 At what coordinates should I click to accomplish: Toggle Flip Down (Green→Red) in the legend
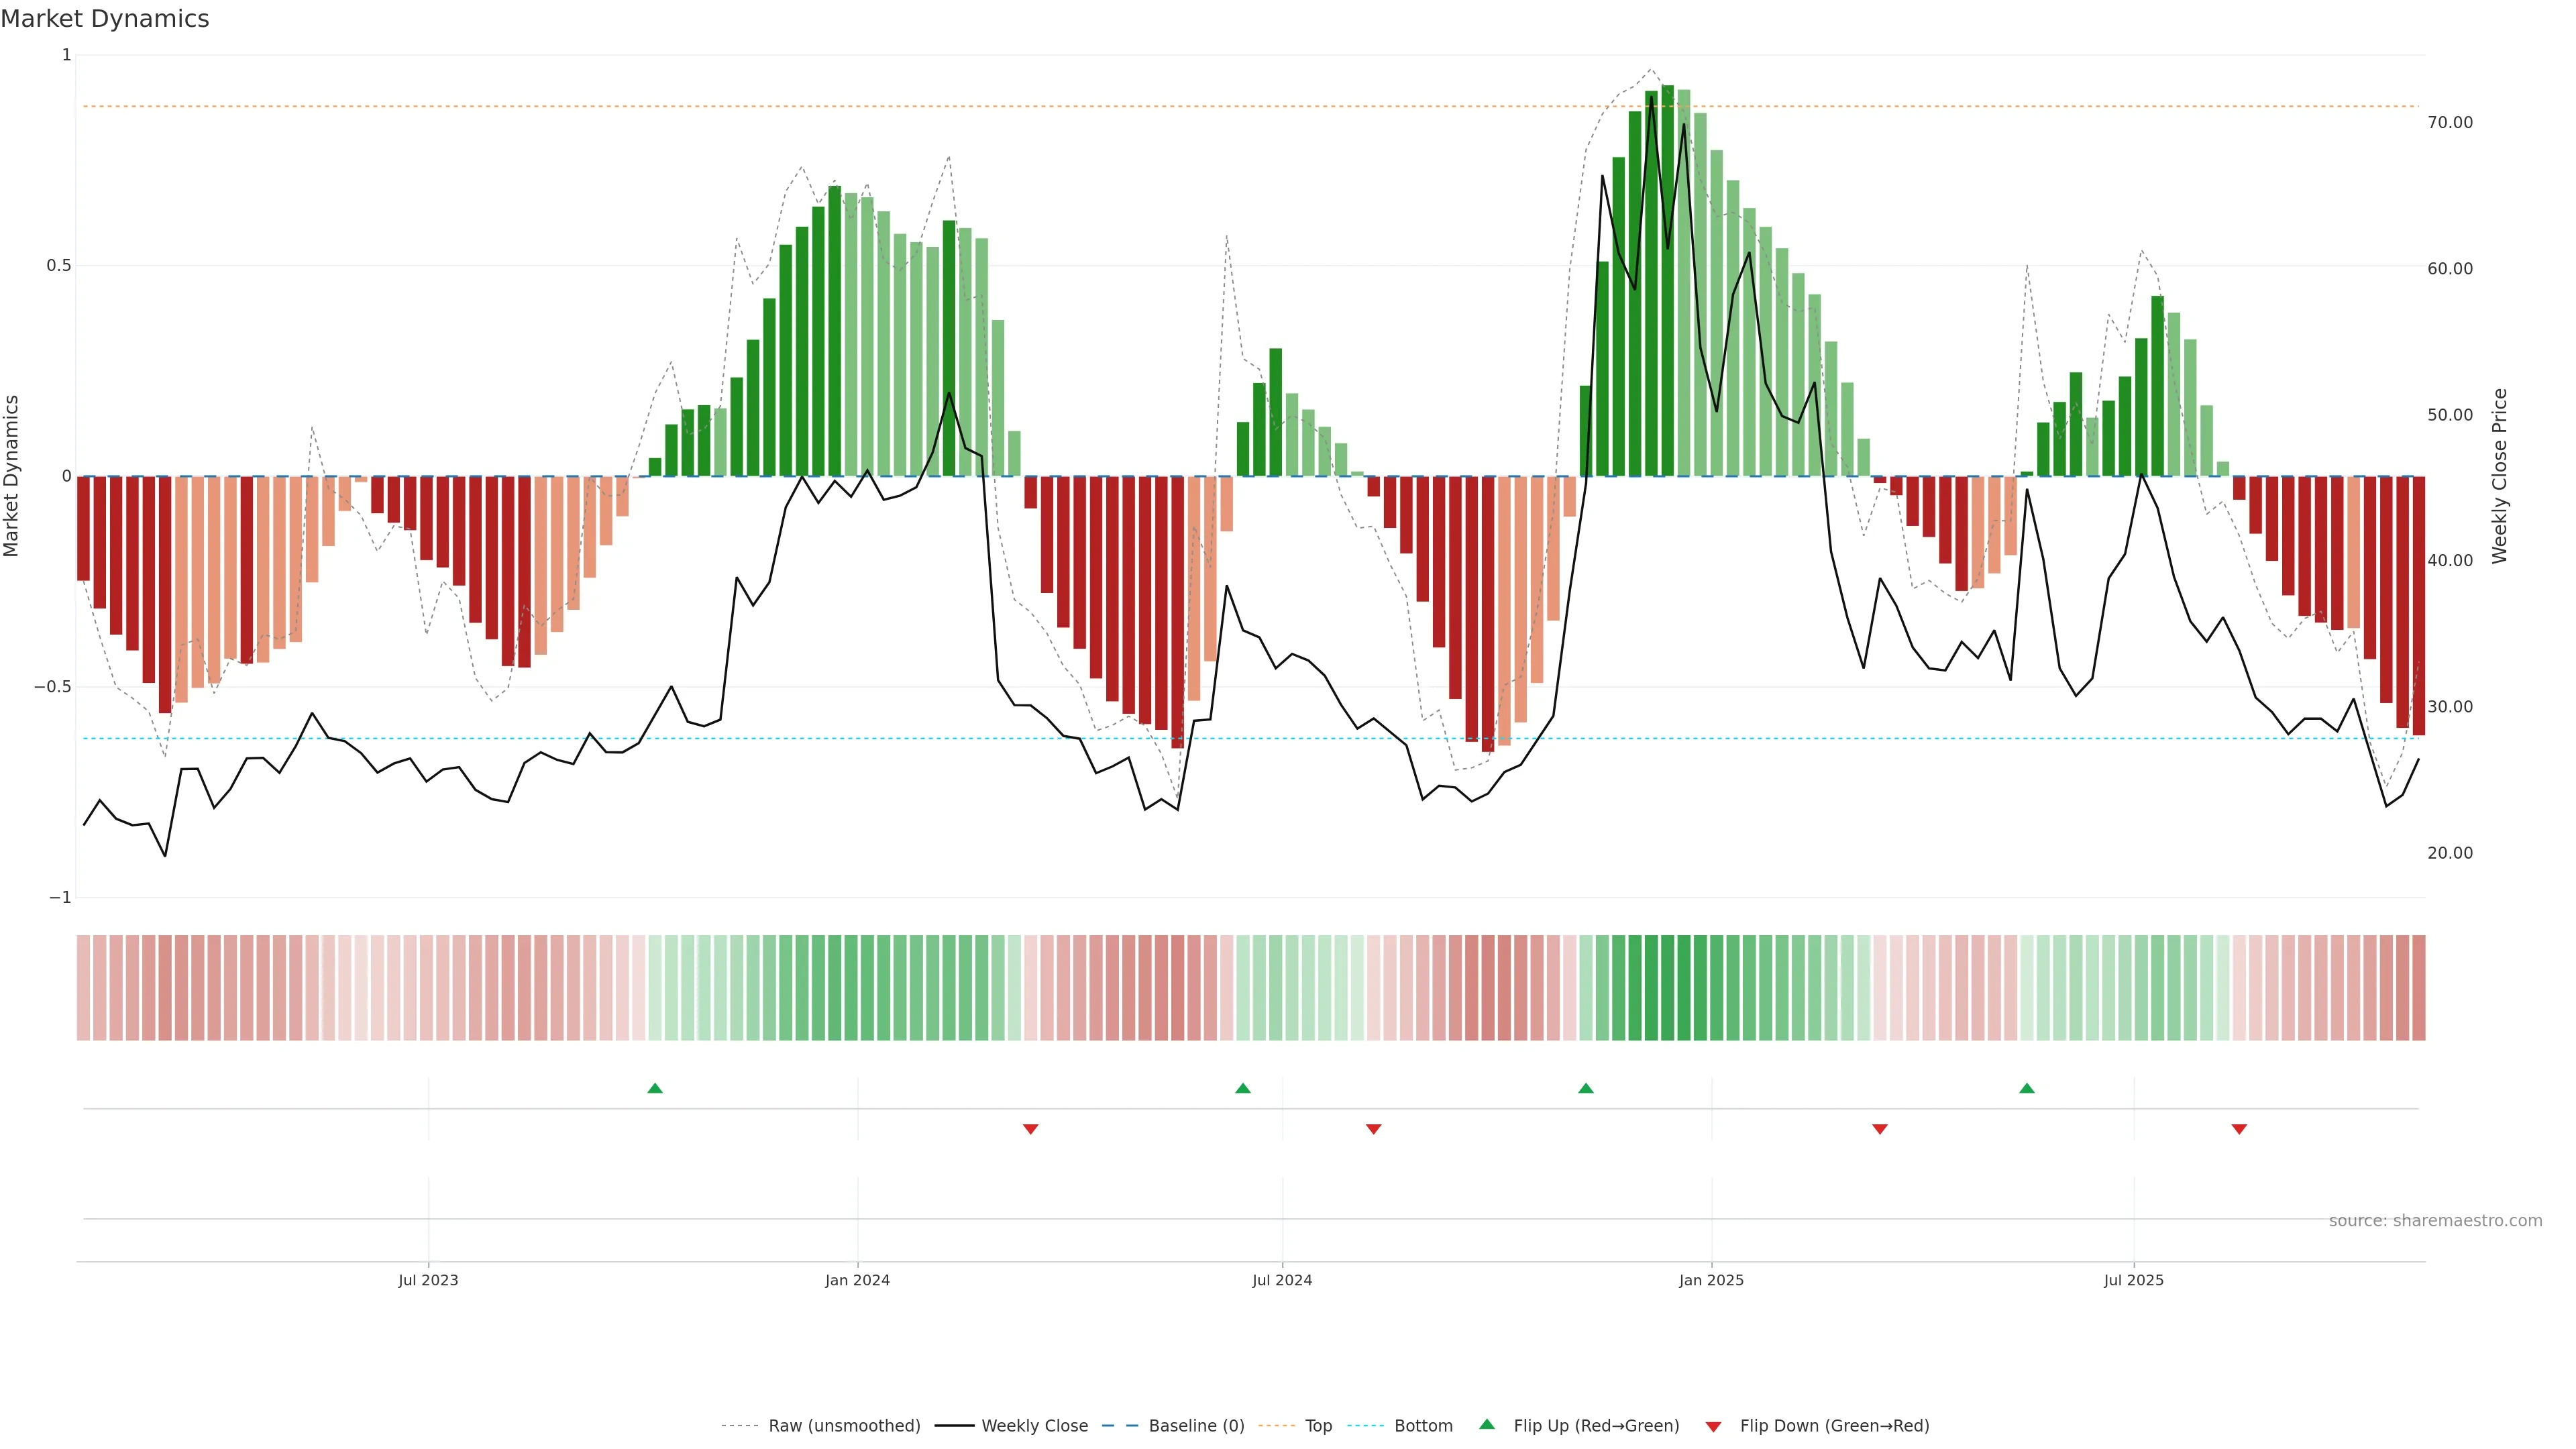1834,1426
